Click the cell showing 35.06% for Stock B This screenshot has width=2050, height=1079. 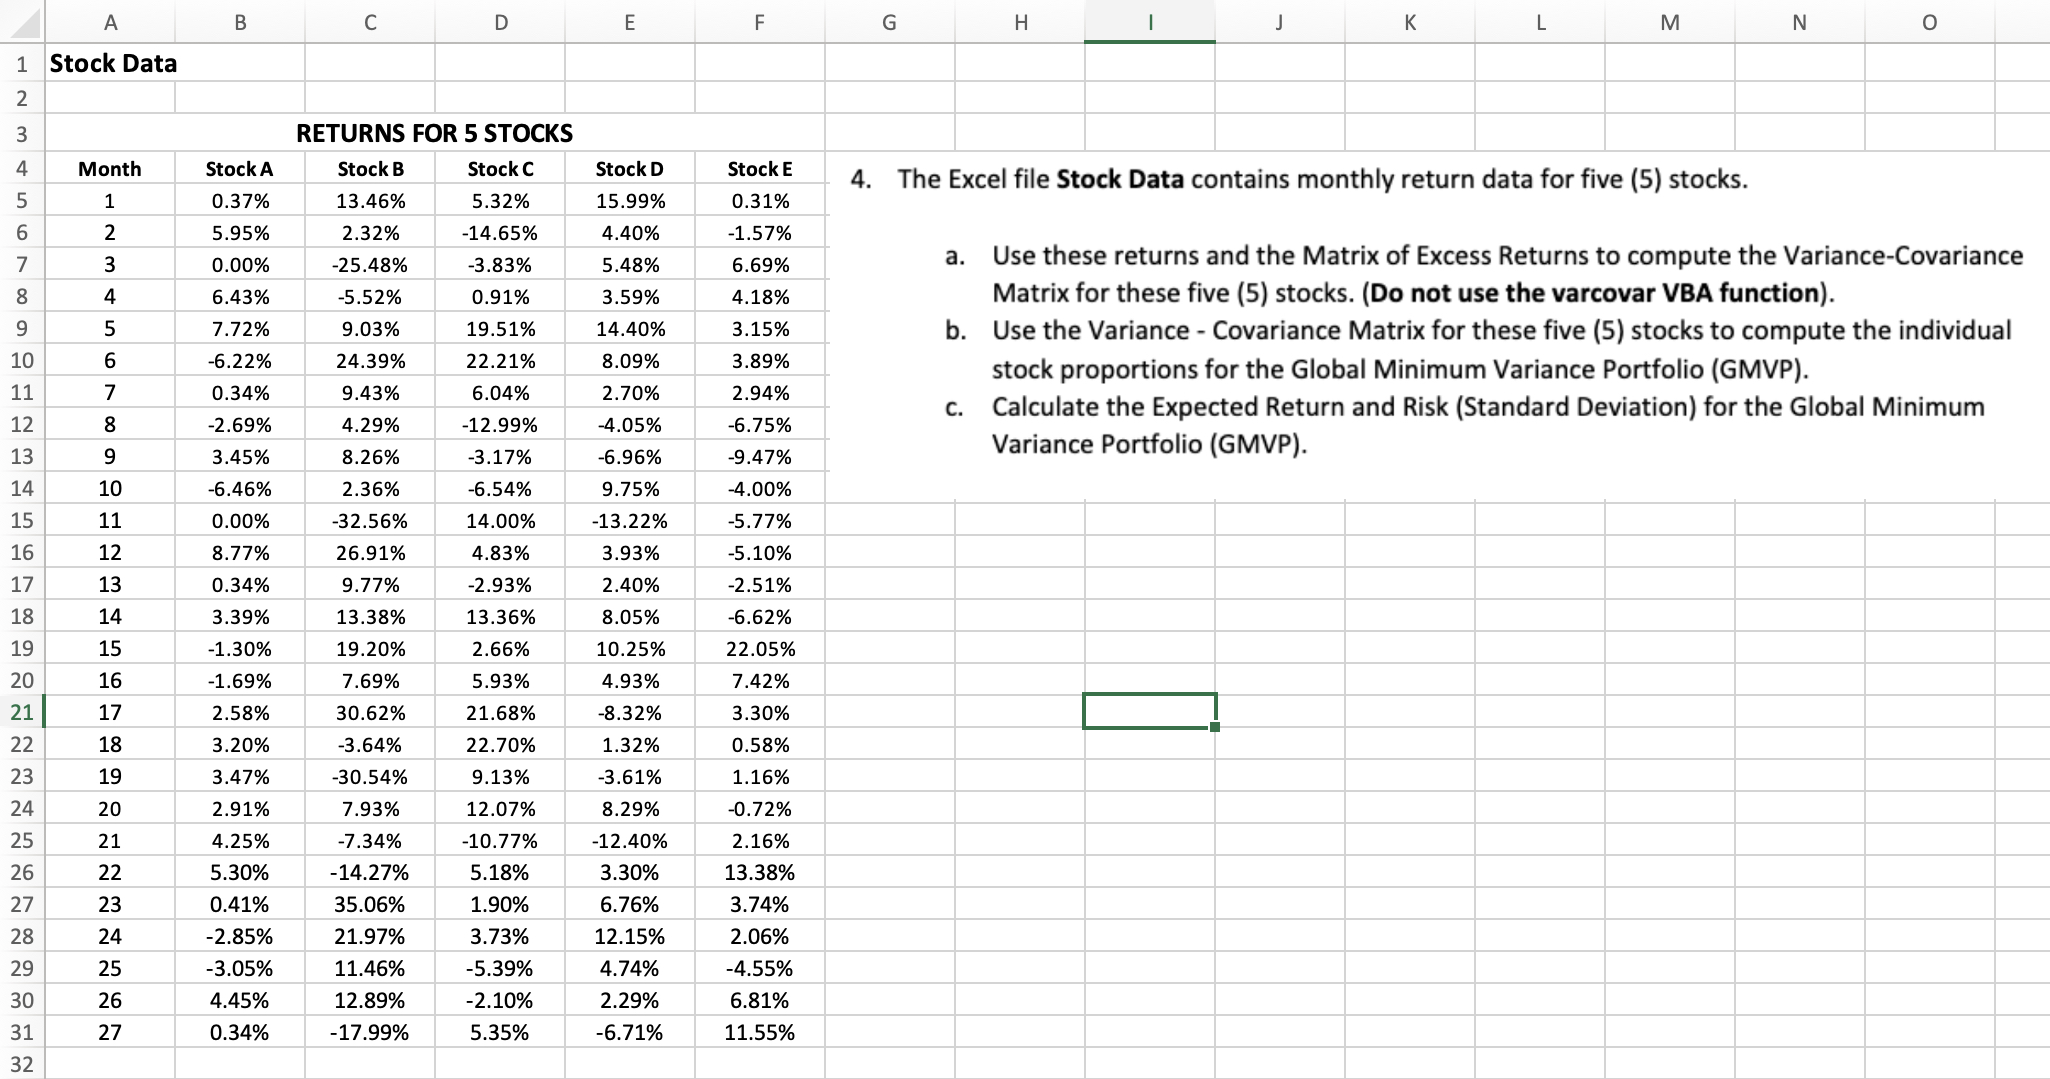click(371, 904)
